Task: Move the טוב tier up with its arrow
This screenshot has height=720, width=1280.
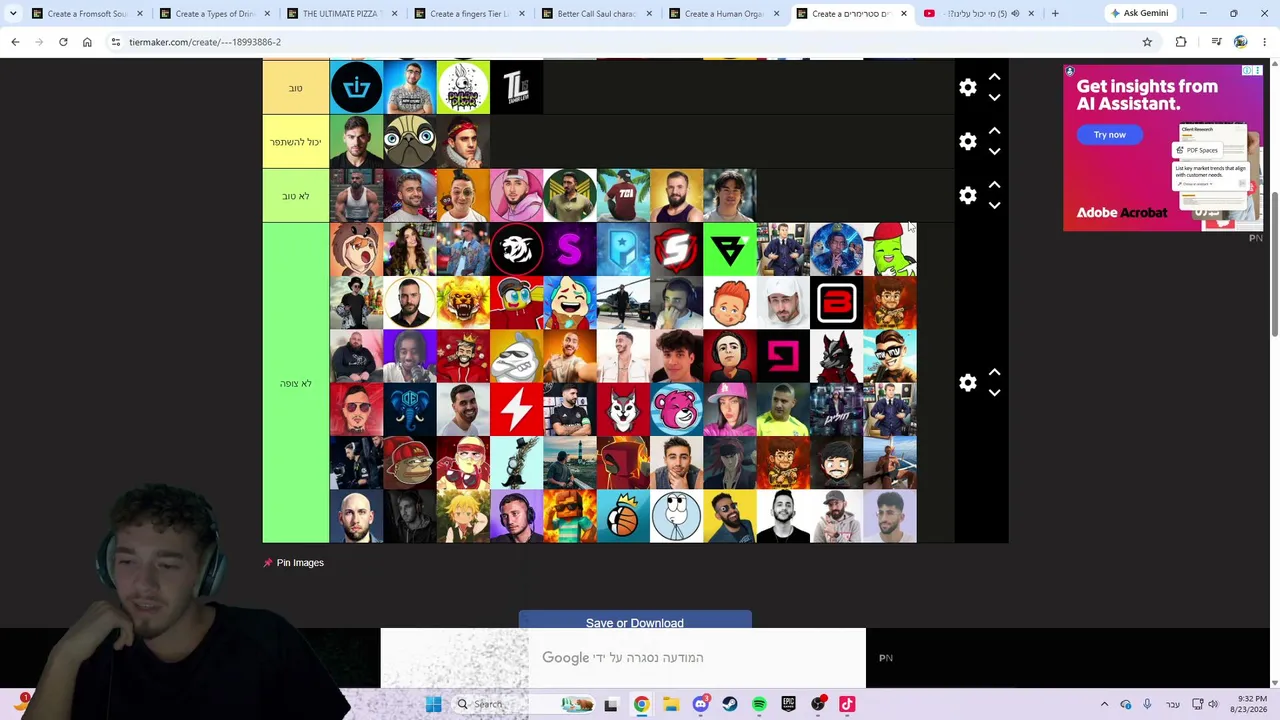Action: pos(994,77)
